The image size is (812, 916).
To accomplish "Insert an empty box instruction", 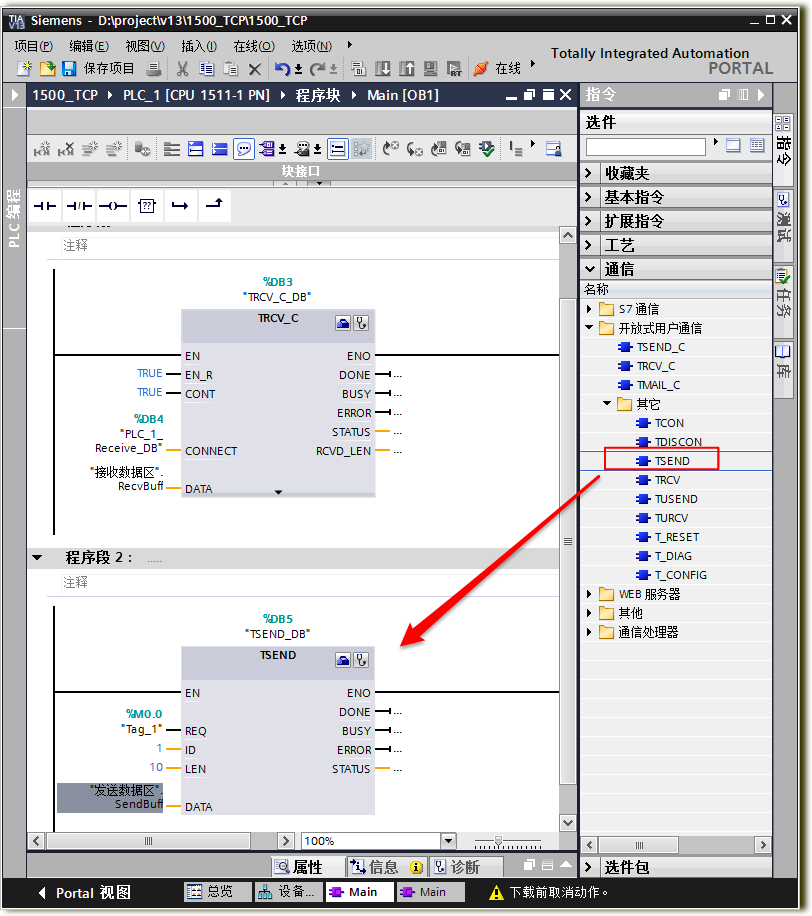I will [x=147, y=206].
